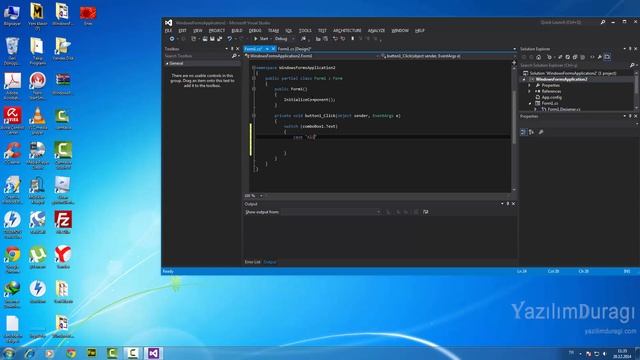Click the Navigate Backward toolbar button

click(x=172, y=39)
